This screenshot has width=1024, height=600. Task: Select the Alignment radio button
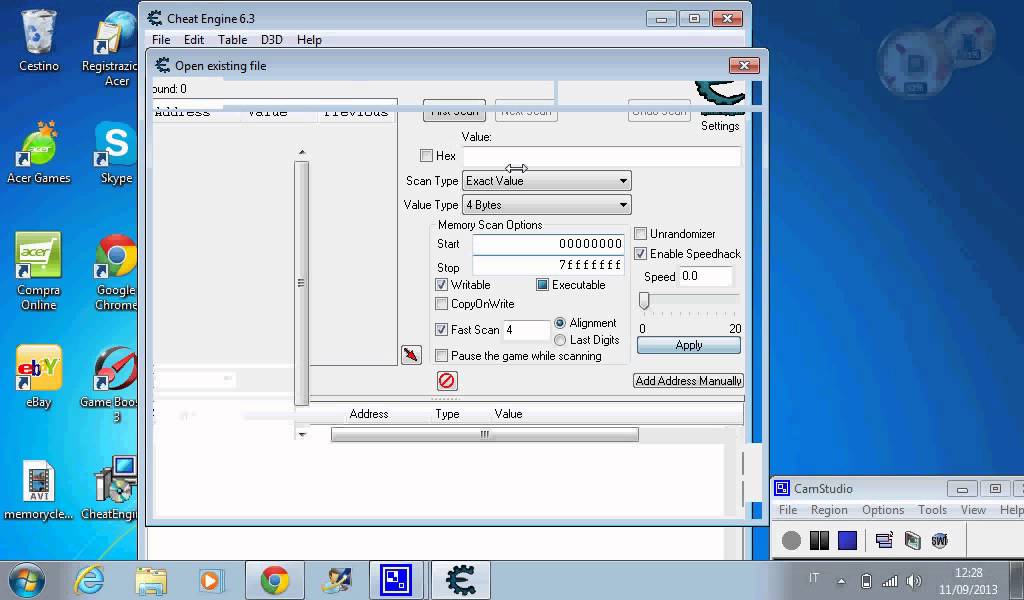pos(560,323)
